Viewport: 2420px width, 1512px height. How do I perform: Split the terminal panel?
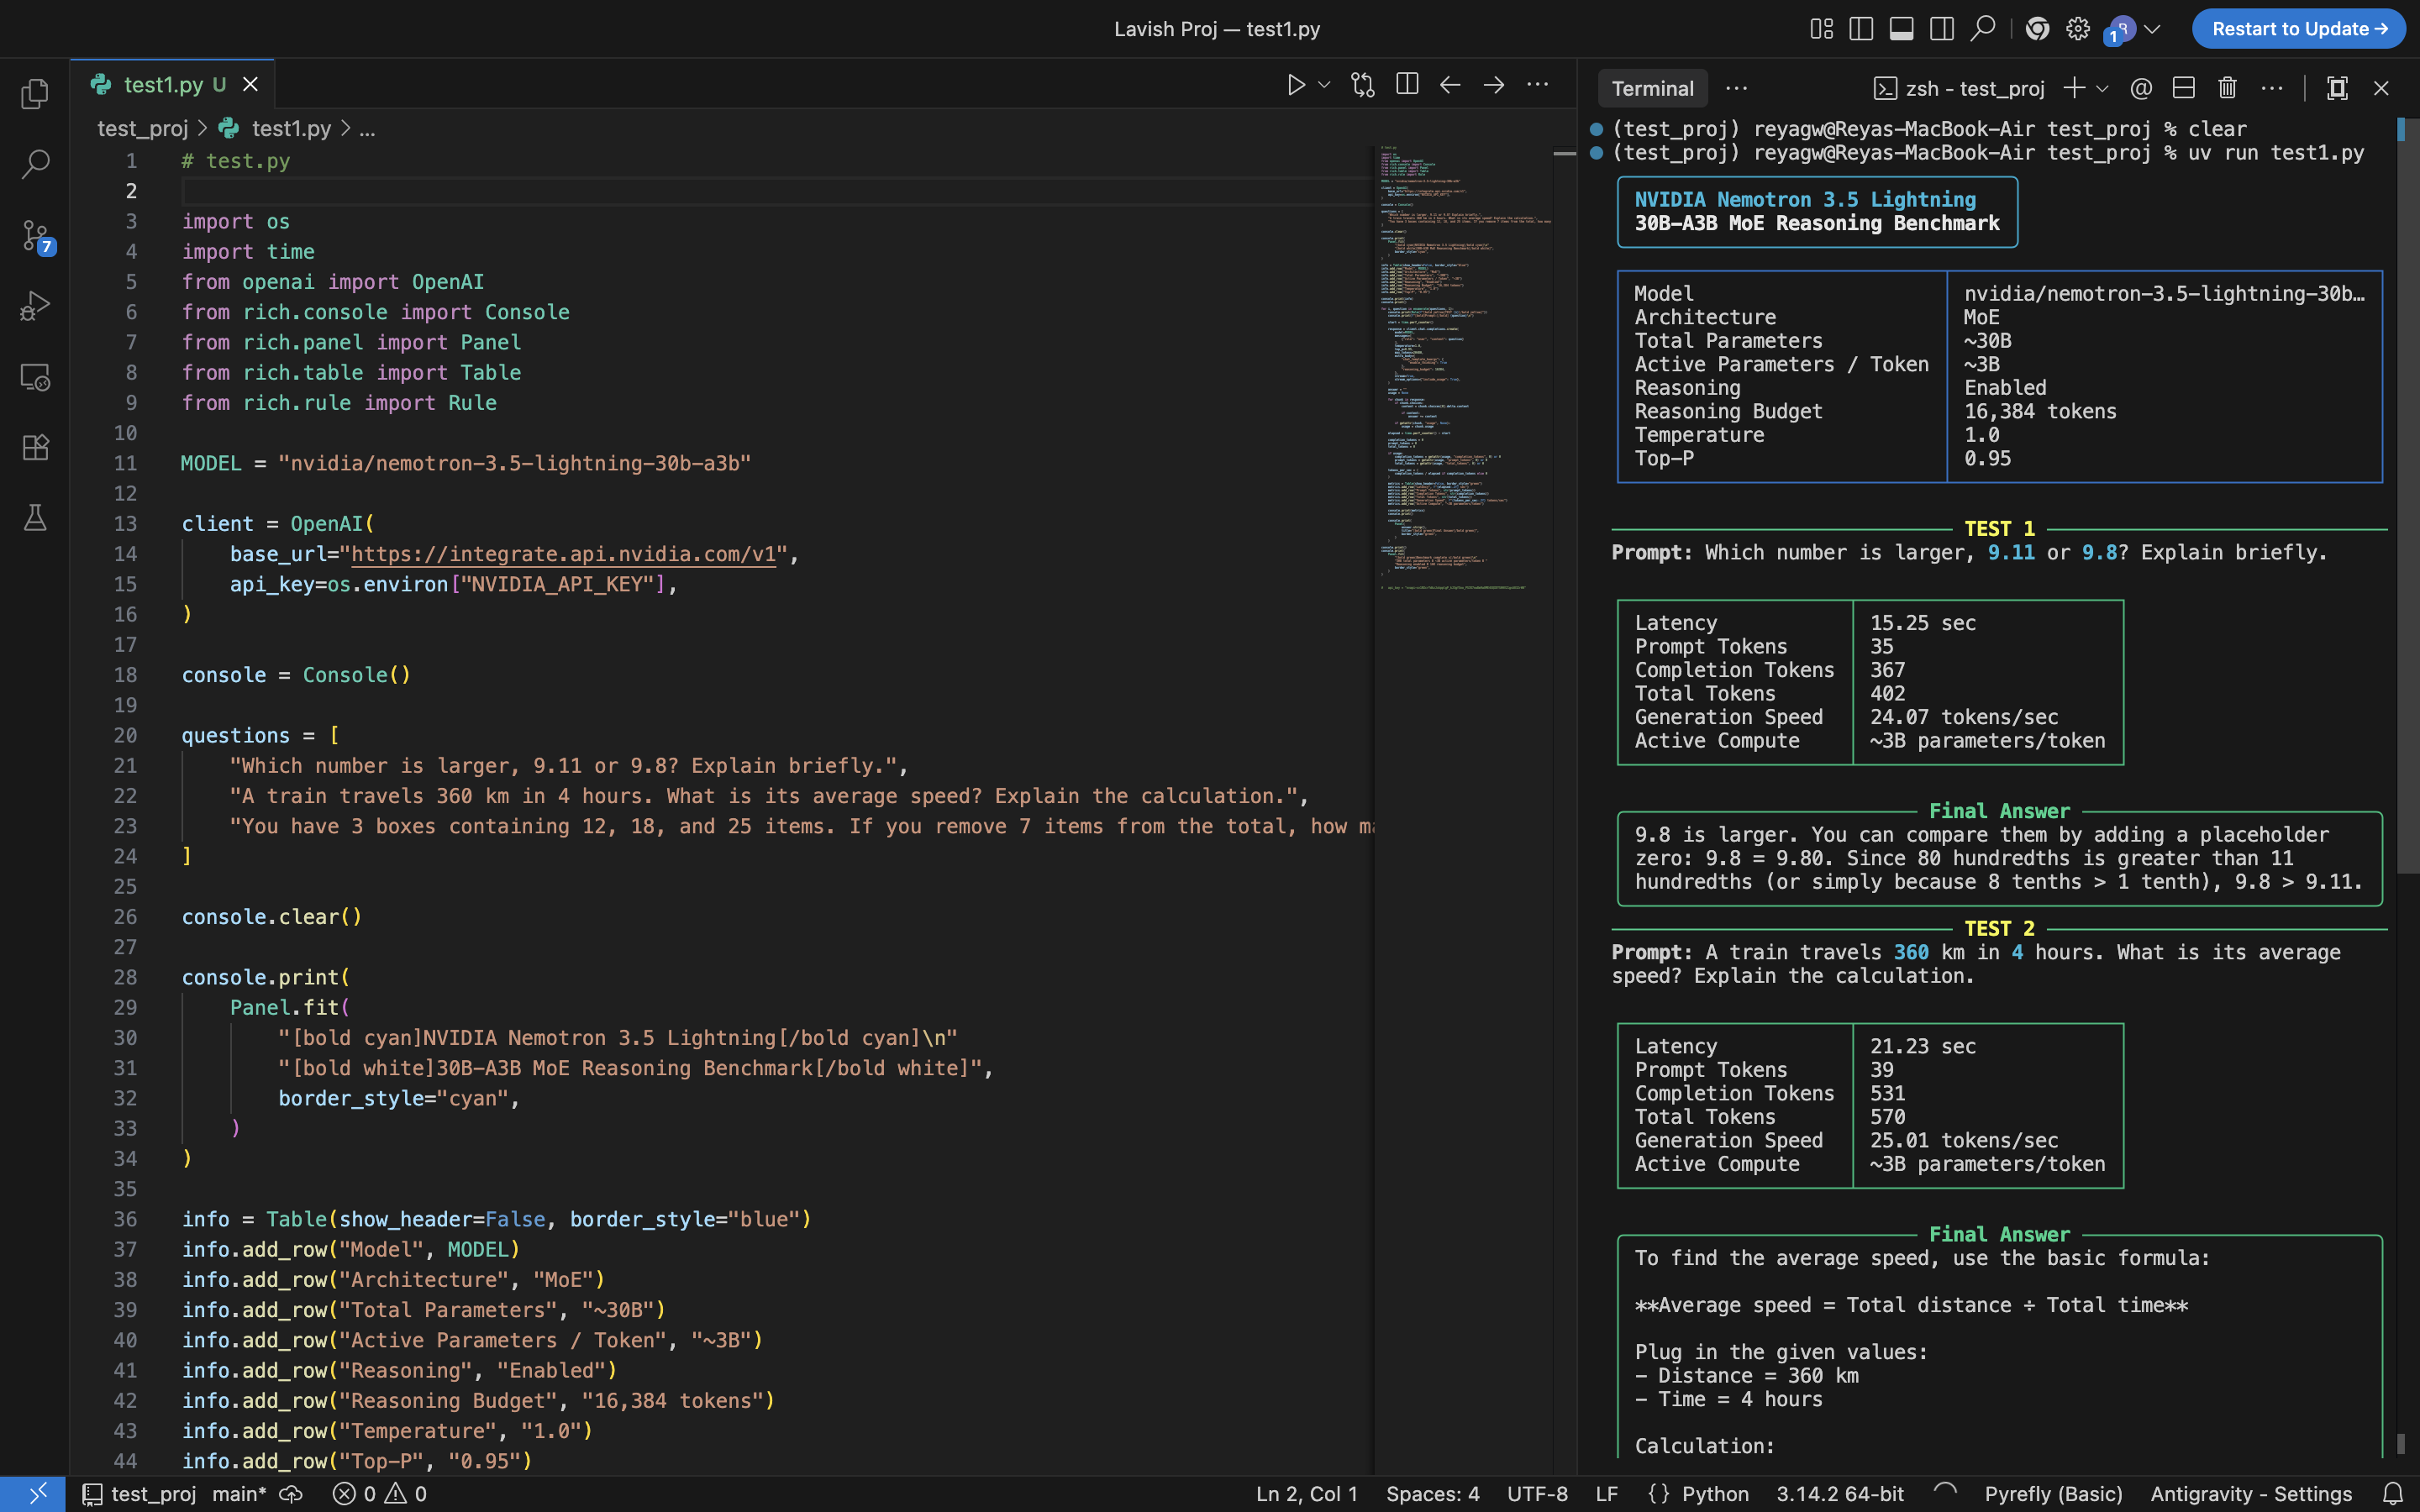(x=2184, y=88)
